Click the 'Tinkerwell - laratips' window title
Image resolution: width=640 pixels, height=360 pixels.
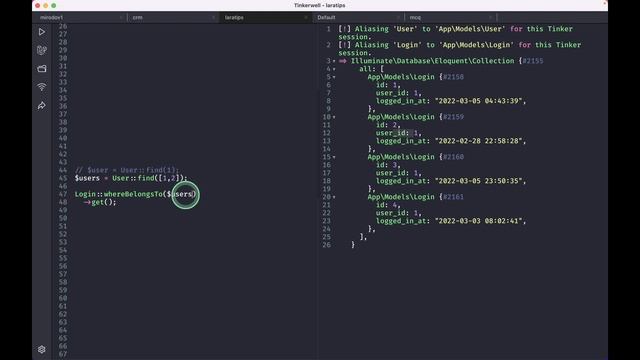[320, 5]
